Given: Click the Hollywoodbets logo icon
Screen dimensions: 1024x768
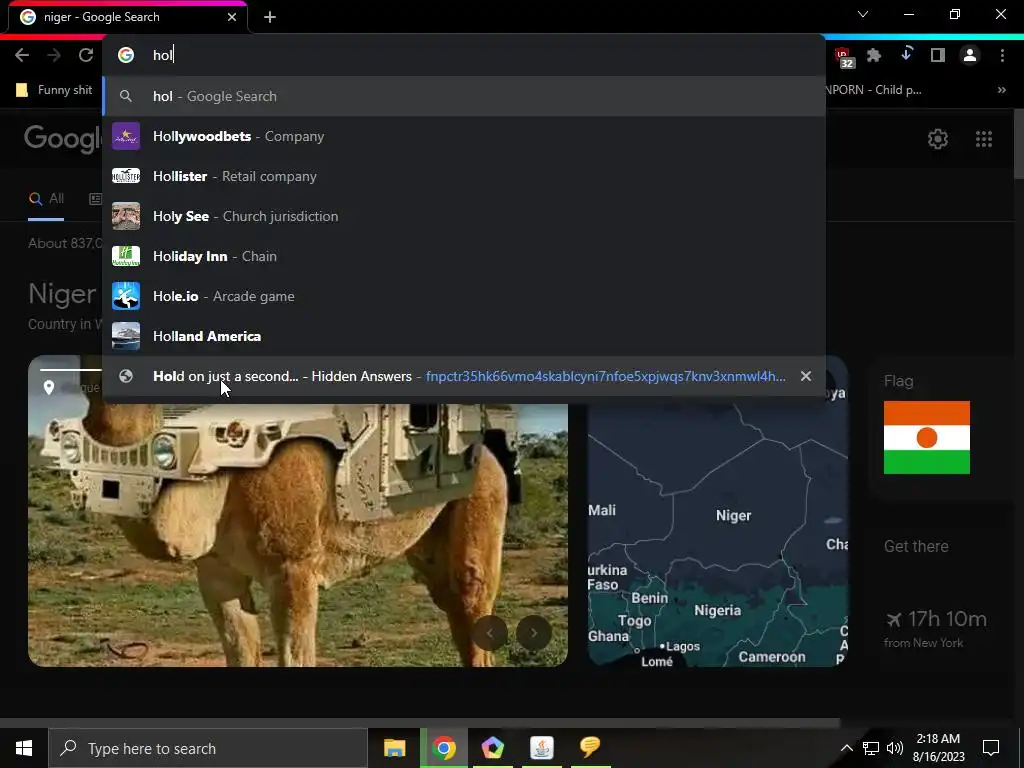Looking at the screenshot, I should tap(126, 136).
